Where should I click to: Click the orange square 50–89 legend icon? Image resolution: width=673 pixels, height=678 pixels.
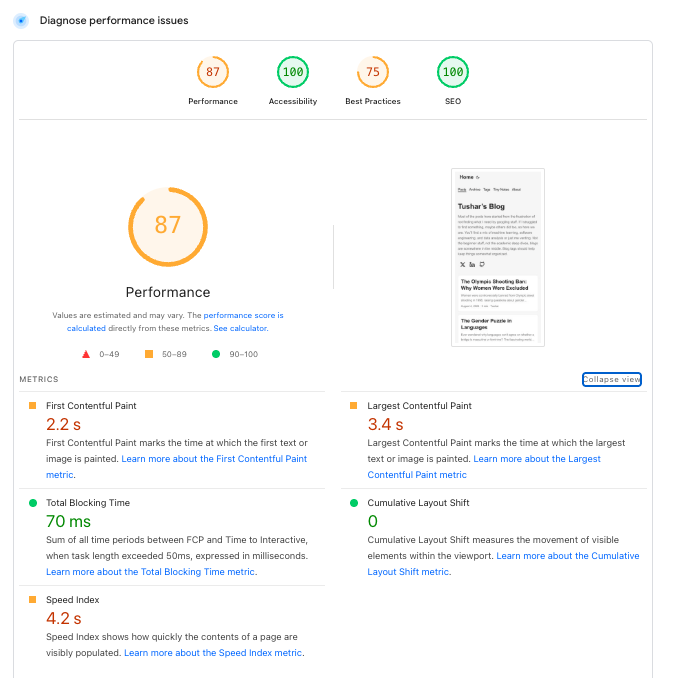(x=149, y=354)
